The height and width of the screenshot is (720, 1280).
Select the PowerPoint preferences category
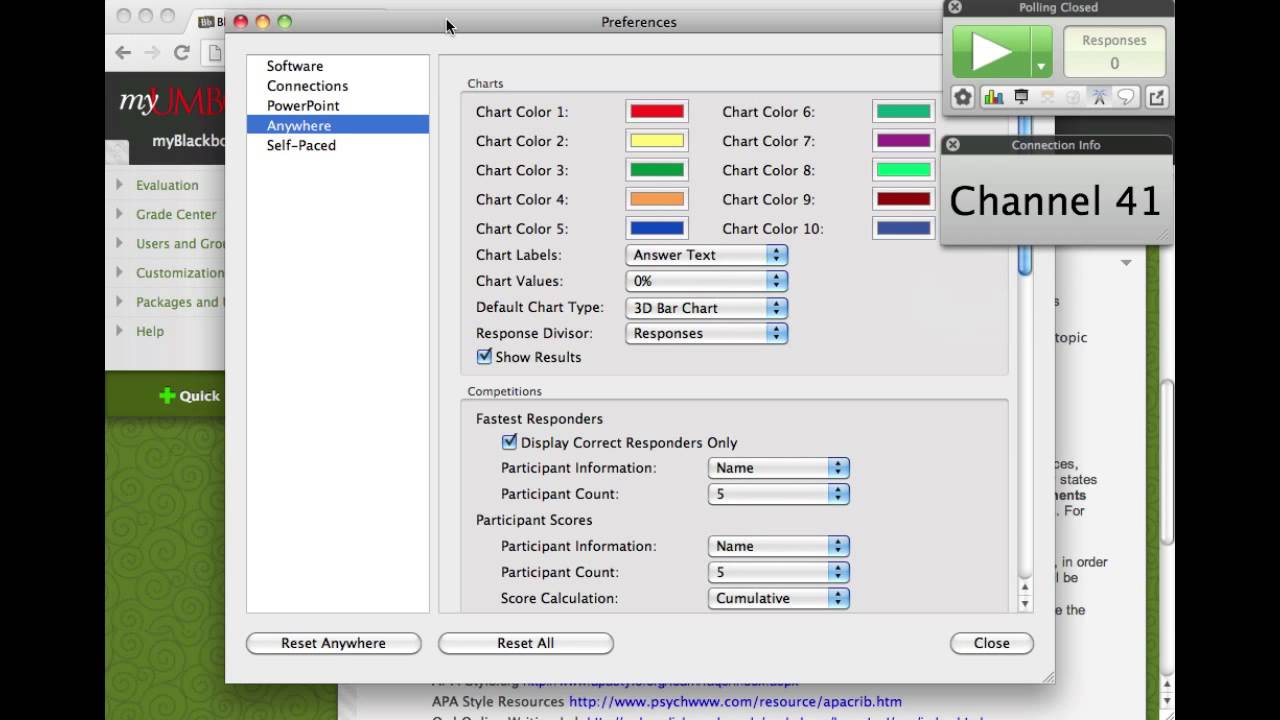[x=338, y=106]
